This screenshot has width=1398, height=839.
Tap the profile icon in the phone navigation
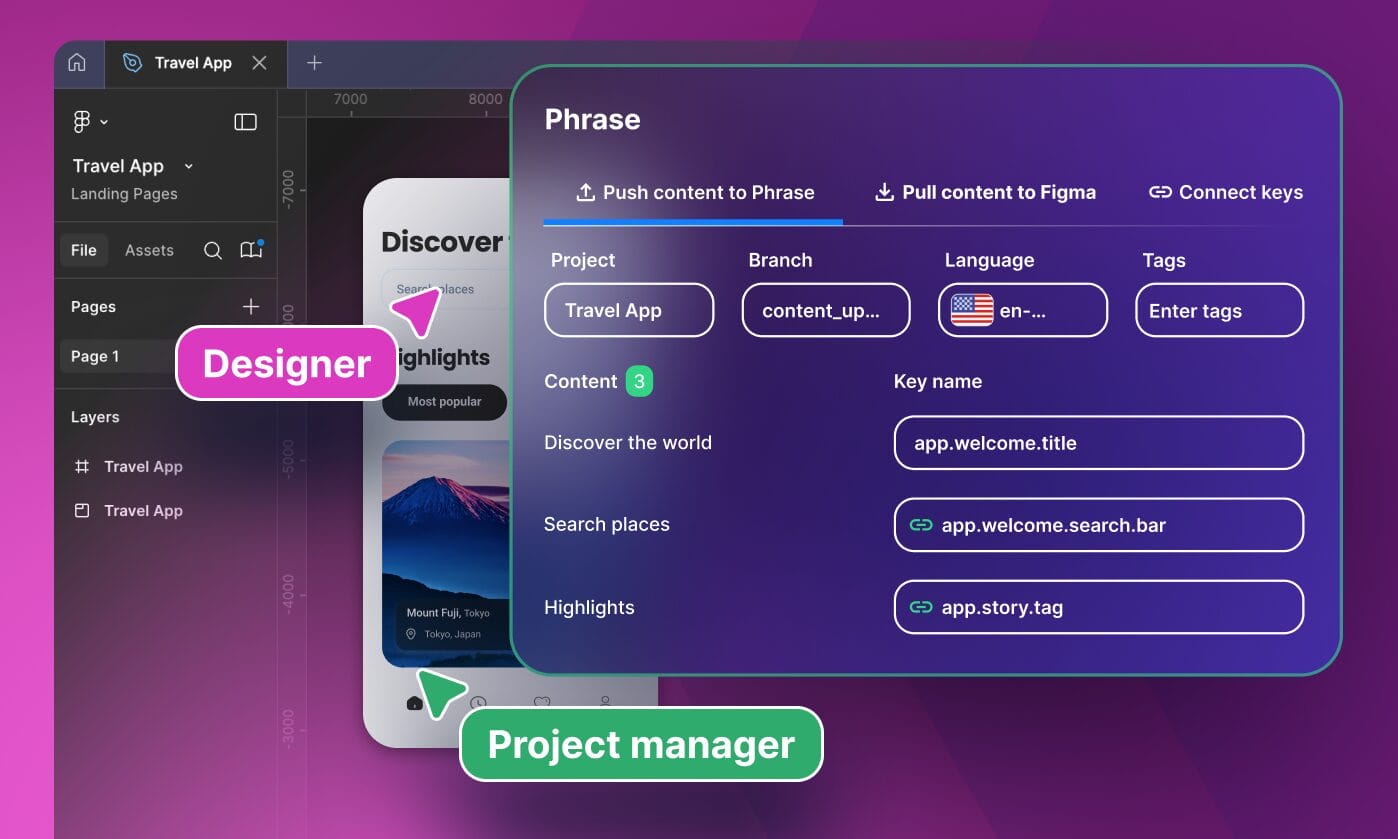[605, 703]
